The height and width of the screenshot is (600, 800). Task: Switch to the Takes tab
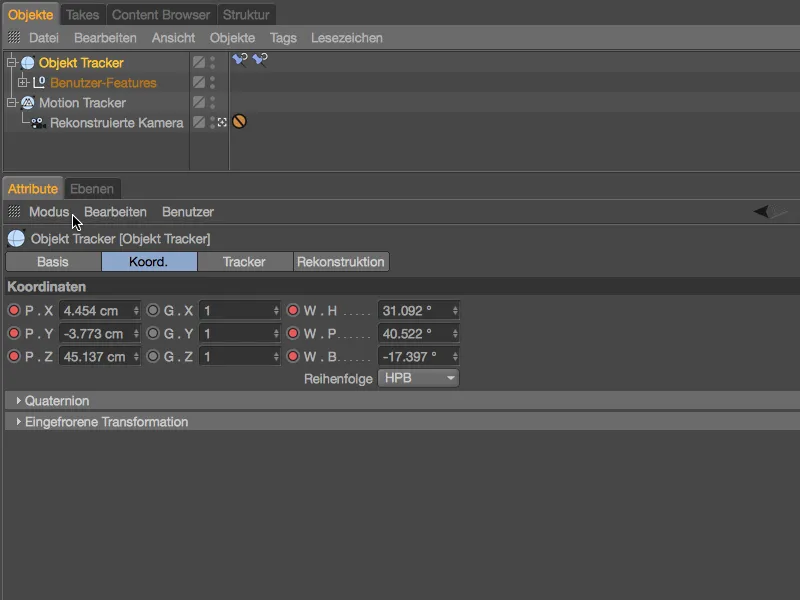pyautogui.click(x=83, y=15)
